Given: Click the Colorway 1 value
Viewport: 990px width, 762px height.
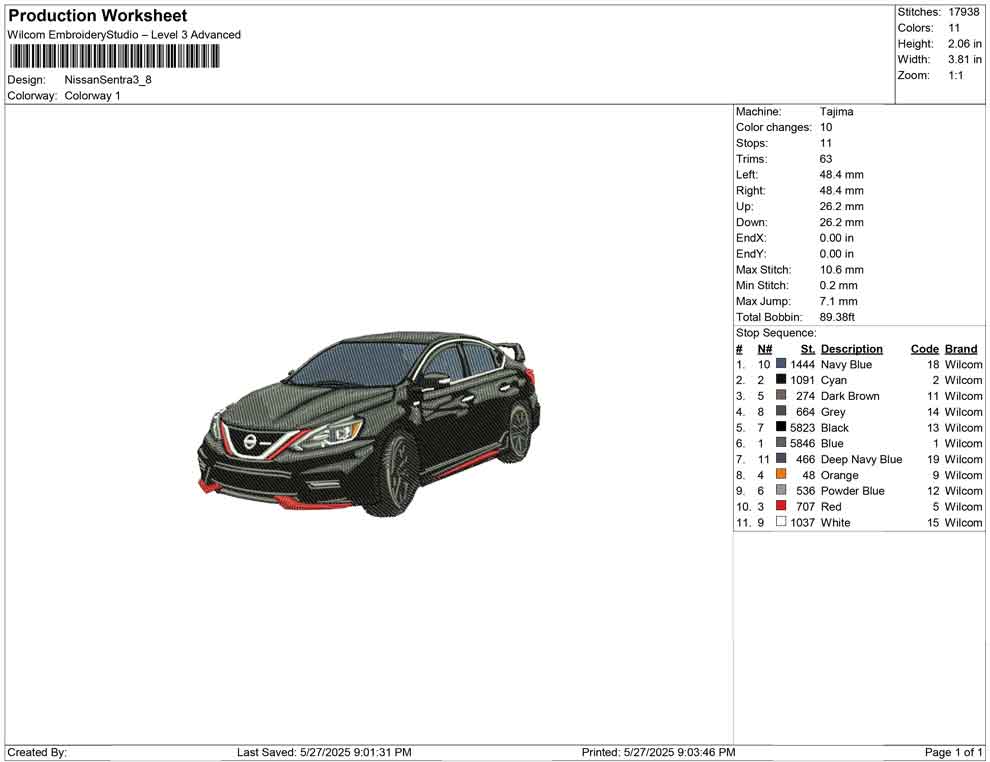Looking at the screenshot, I should click(x=92, y=96).
